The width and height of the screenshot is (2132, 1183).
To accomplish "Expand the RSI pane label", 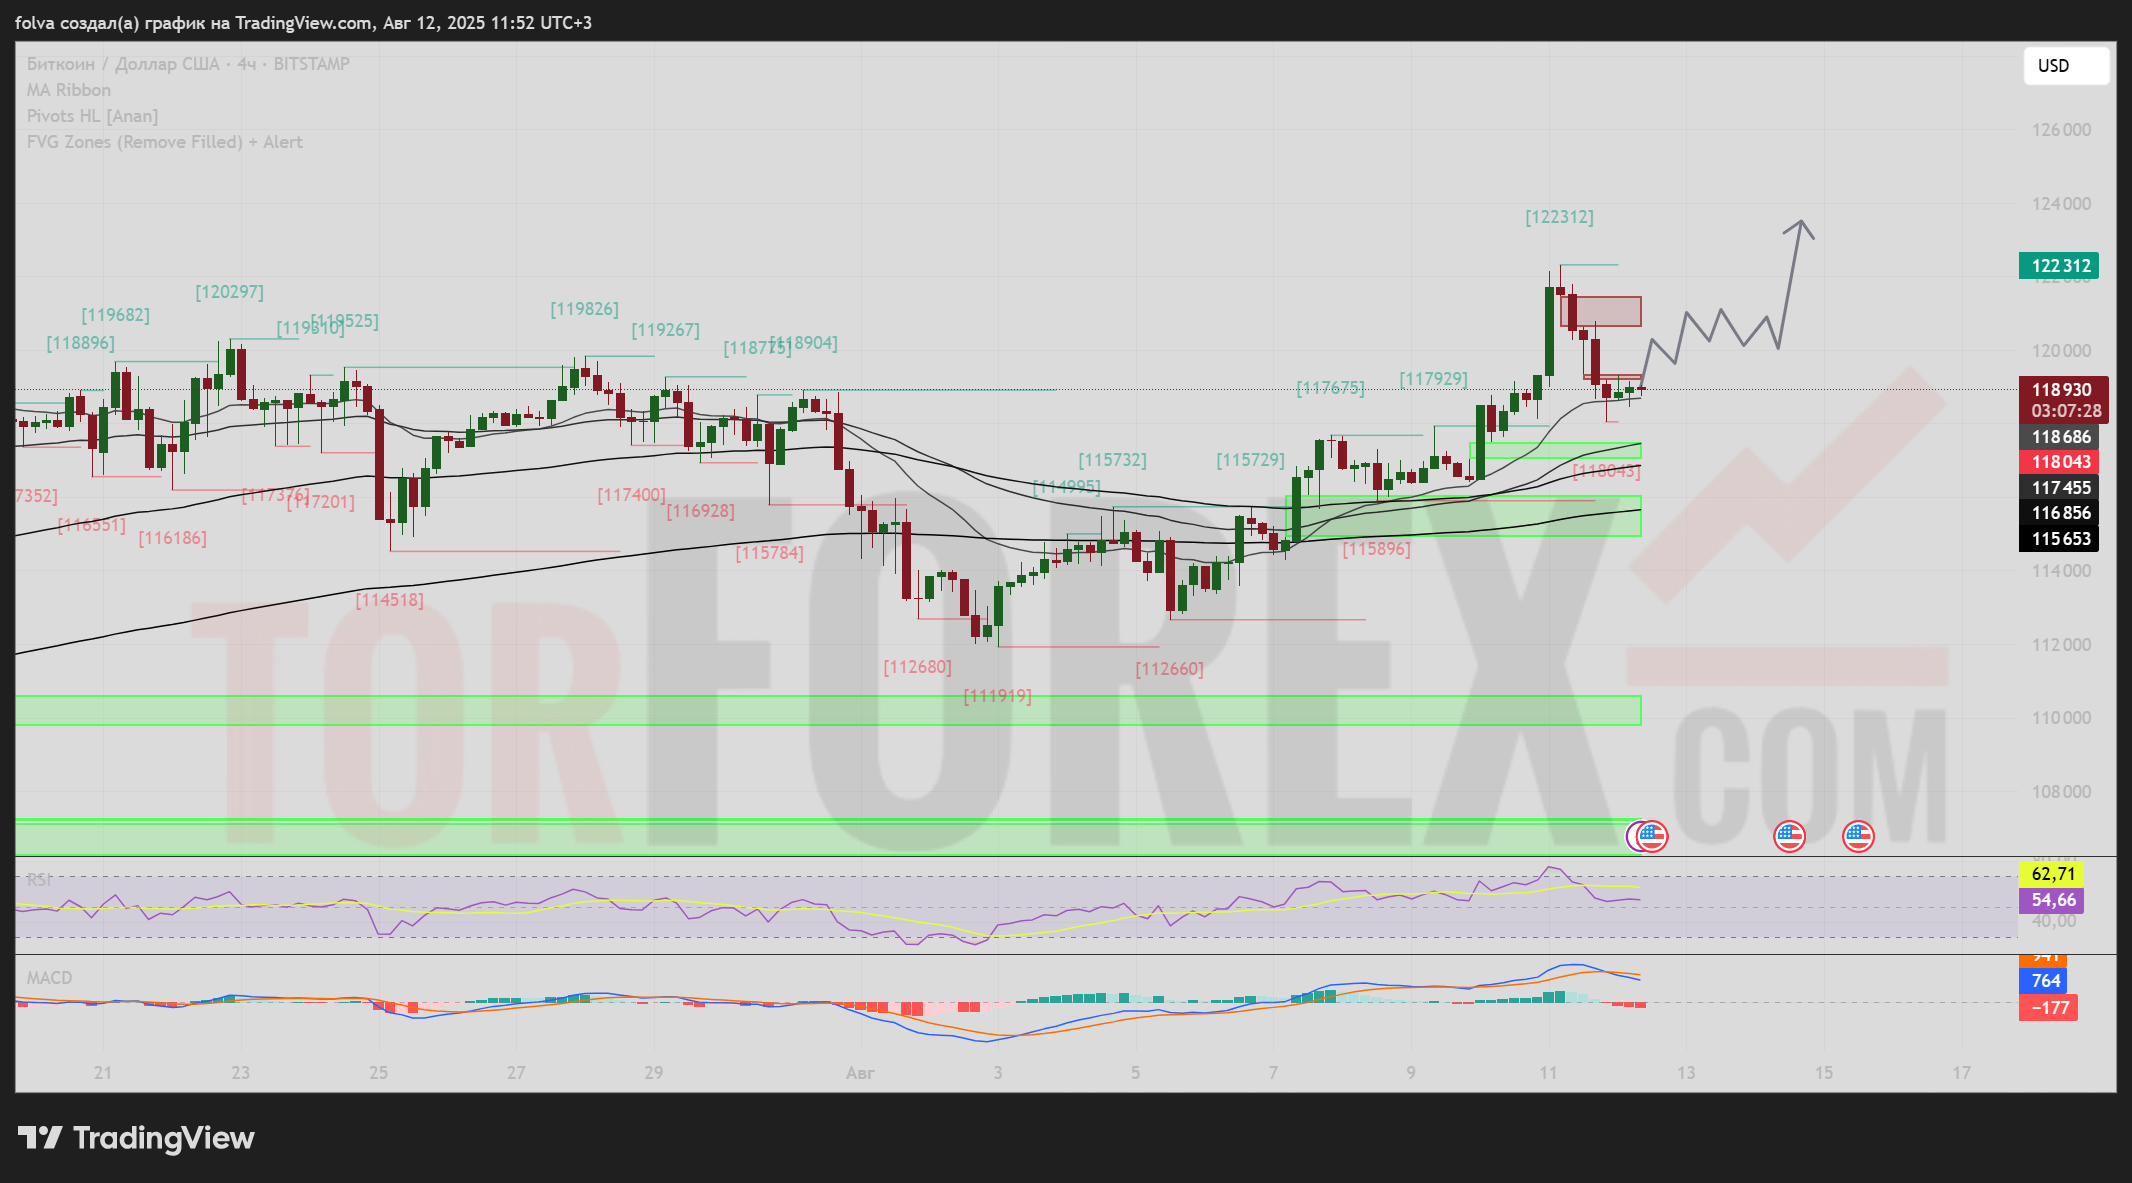I will click(x=39, y=880).
